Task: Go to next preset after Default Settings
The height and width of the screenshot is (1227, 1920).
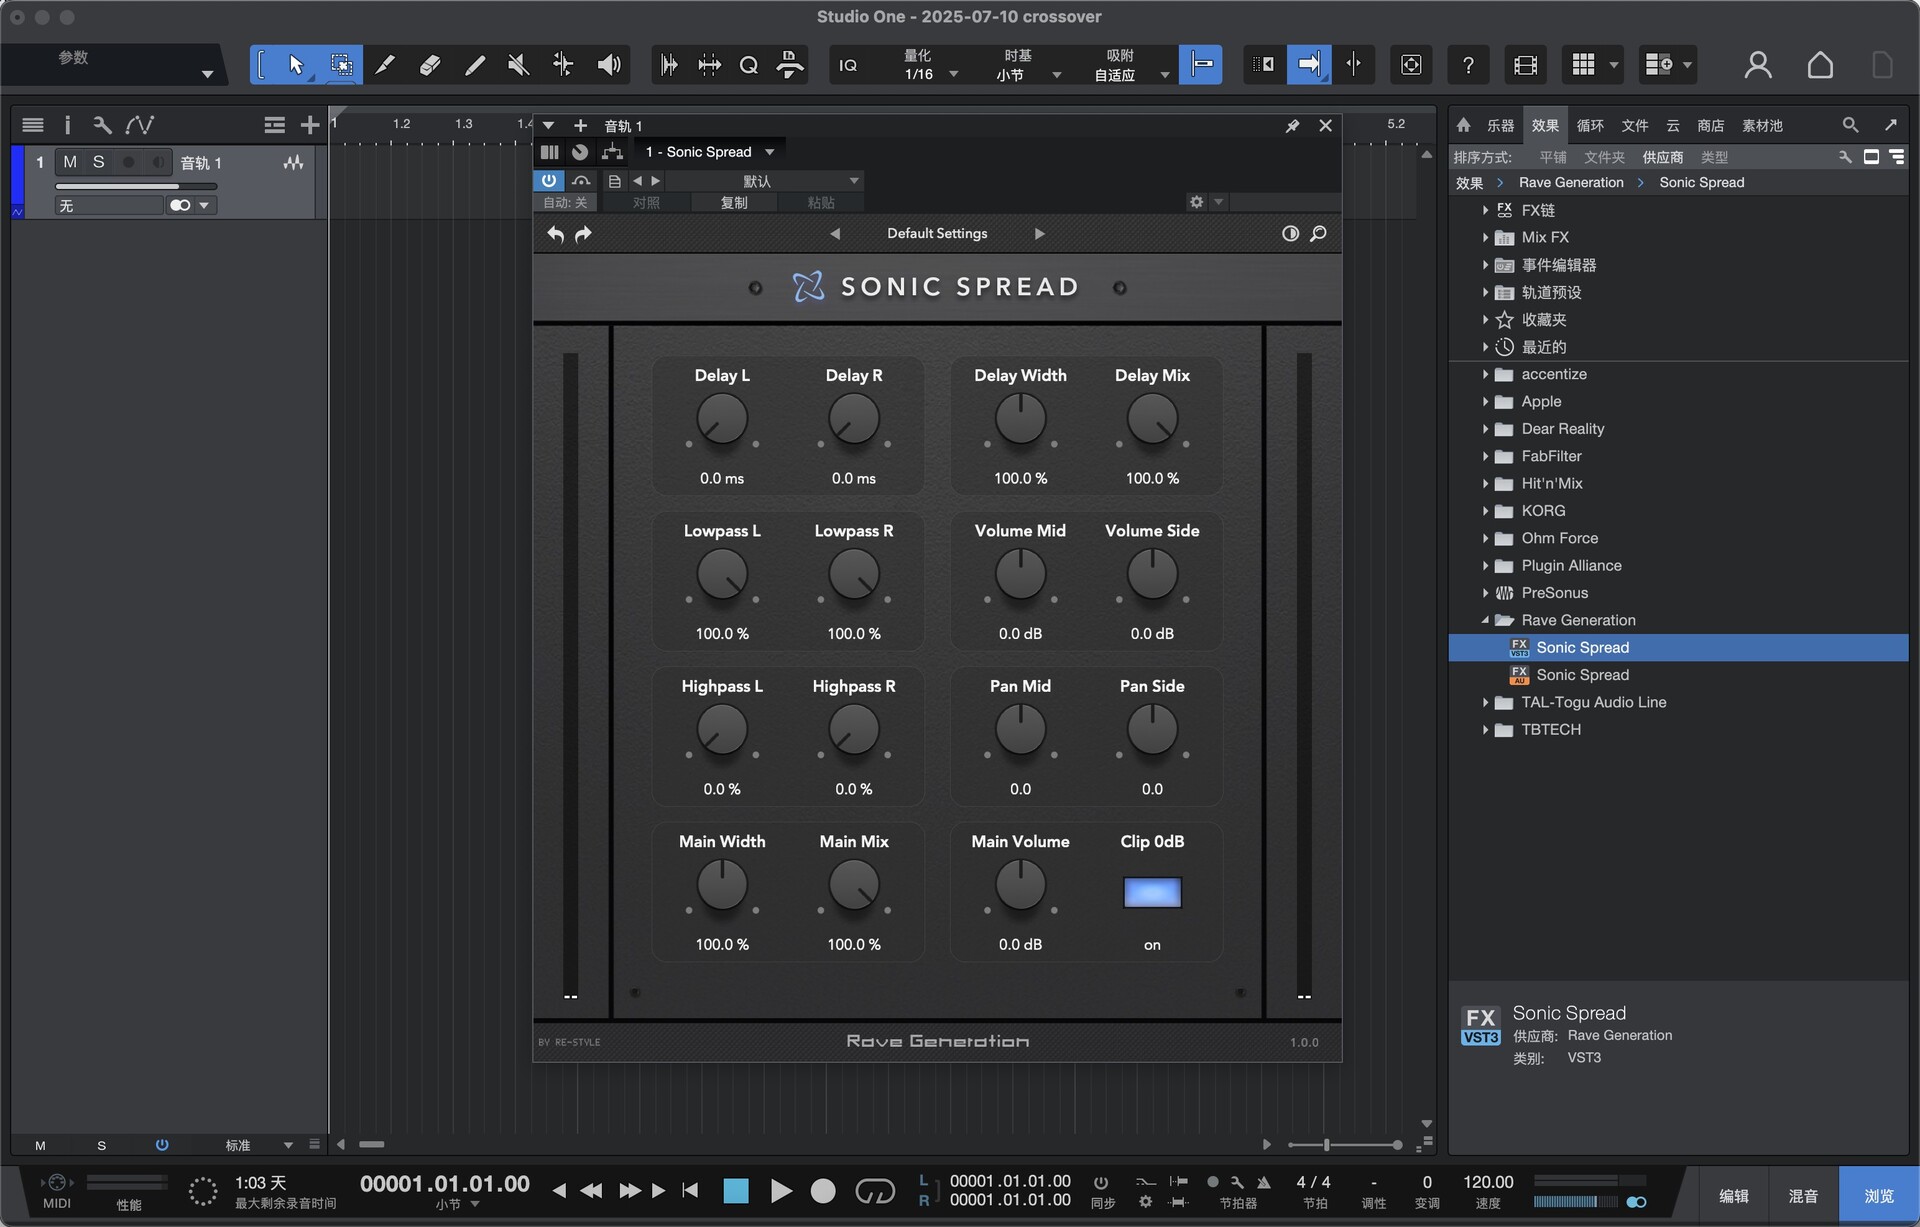Action: (x=1039, y=233)
